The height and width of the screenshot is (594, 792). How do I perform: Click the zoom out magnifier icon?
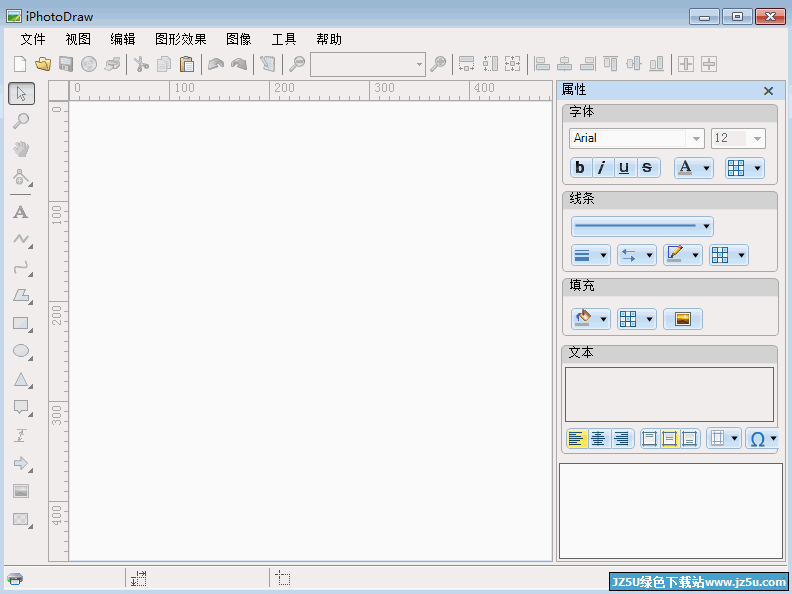tap(297, 64)
